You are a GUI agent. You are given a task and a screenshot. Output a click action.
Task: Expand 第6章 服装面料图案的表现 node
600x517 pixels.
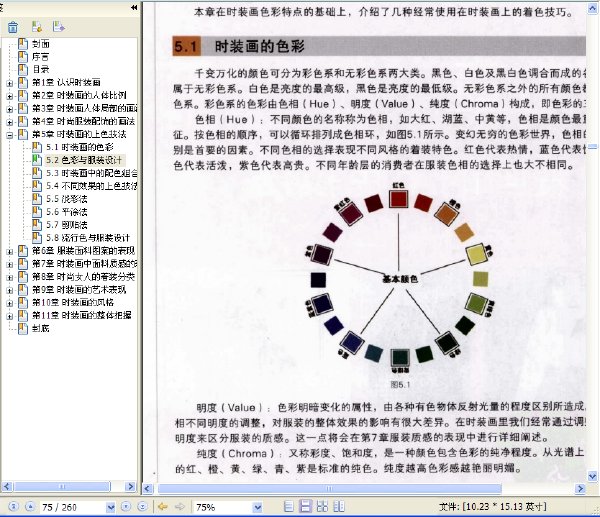(x=10, y=252)
